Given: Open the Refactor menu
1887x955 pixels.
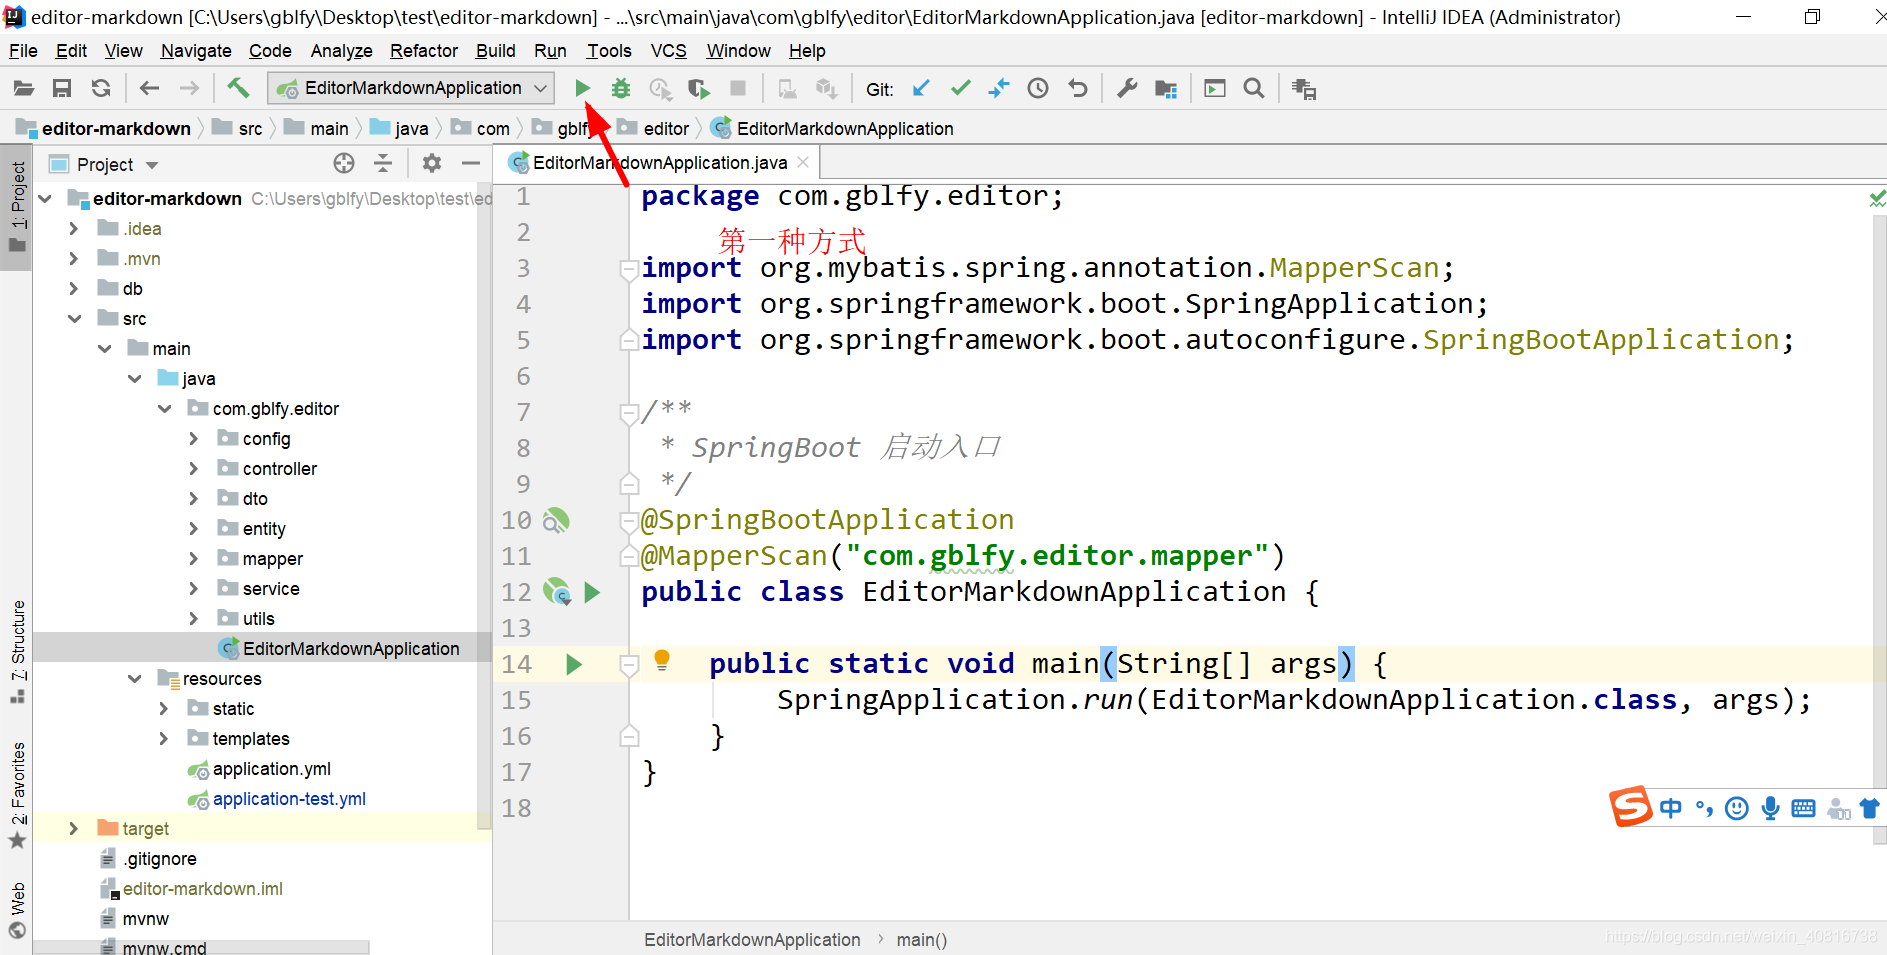Looking at the screenshot, I should tap(424, 51).
